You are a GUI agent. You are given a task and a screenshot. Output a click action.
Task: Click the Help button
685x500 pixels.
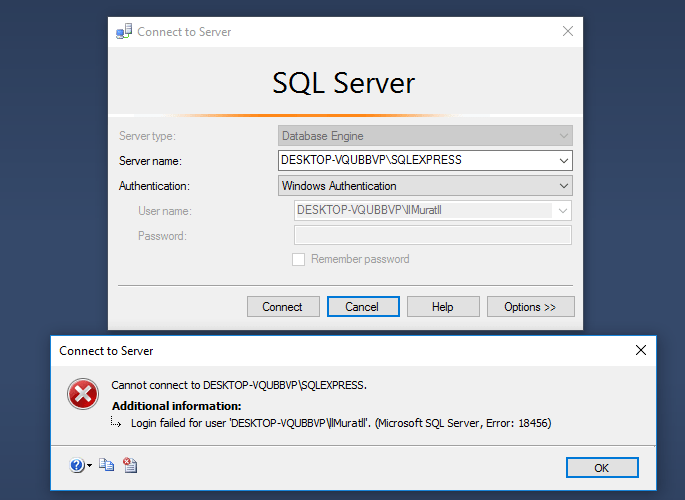point(443,307)
